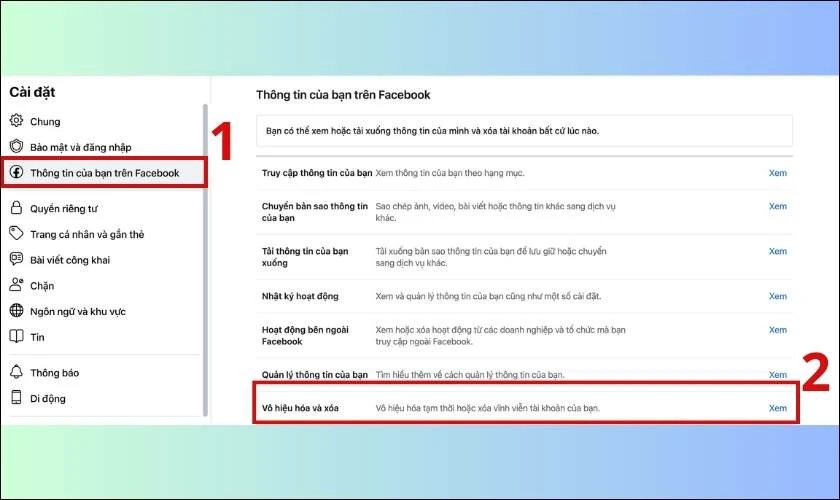Image resolution: width=840 pixels, height=500 pixels.
Task: Click description Sao chép ảnh, video, bài viết
Action: point(496,212)
